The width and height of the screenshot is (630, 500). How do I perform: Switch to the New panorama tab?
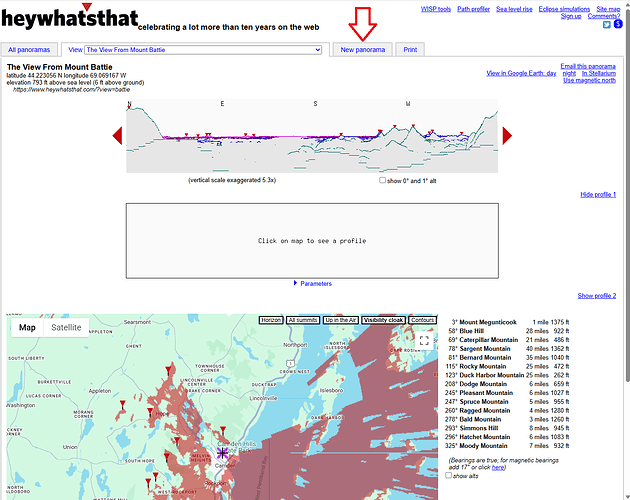[x=362, y=49]
